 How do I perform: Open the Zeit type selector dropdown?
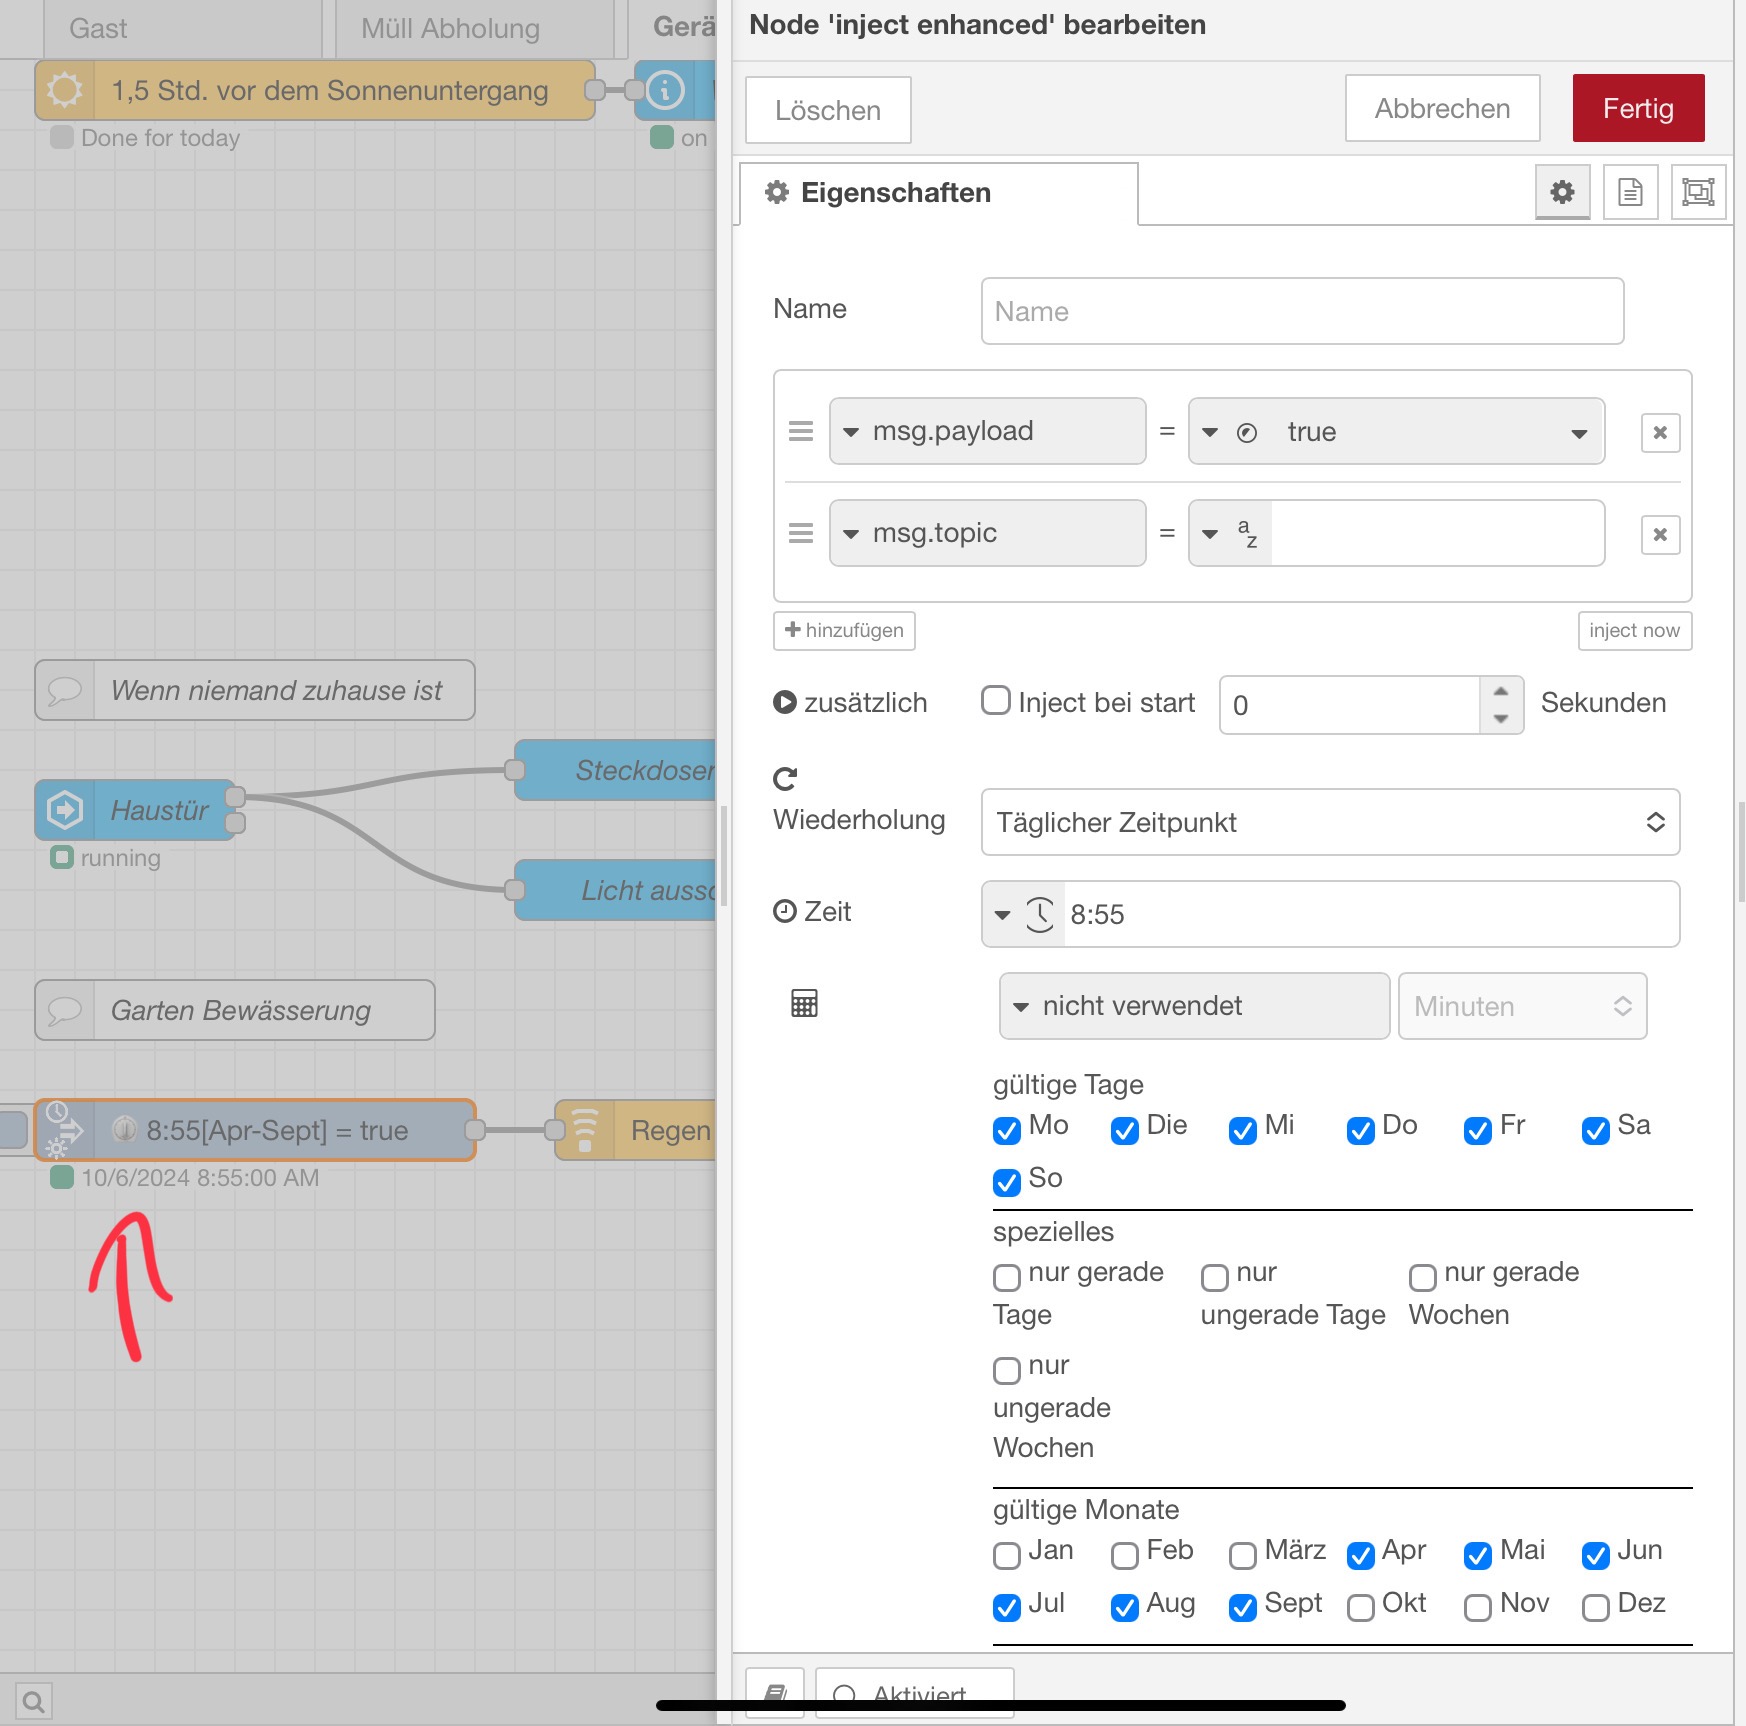click(x=1023, y=914)
